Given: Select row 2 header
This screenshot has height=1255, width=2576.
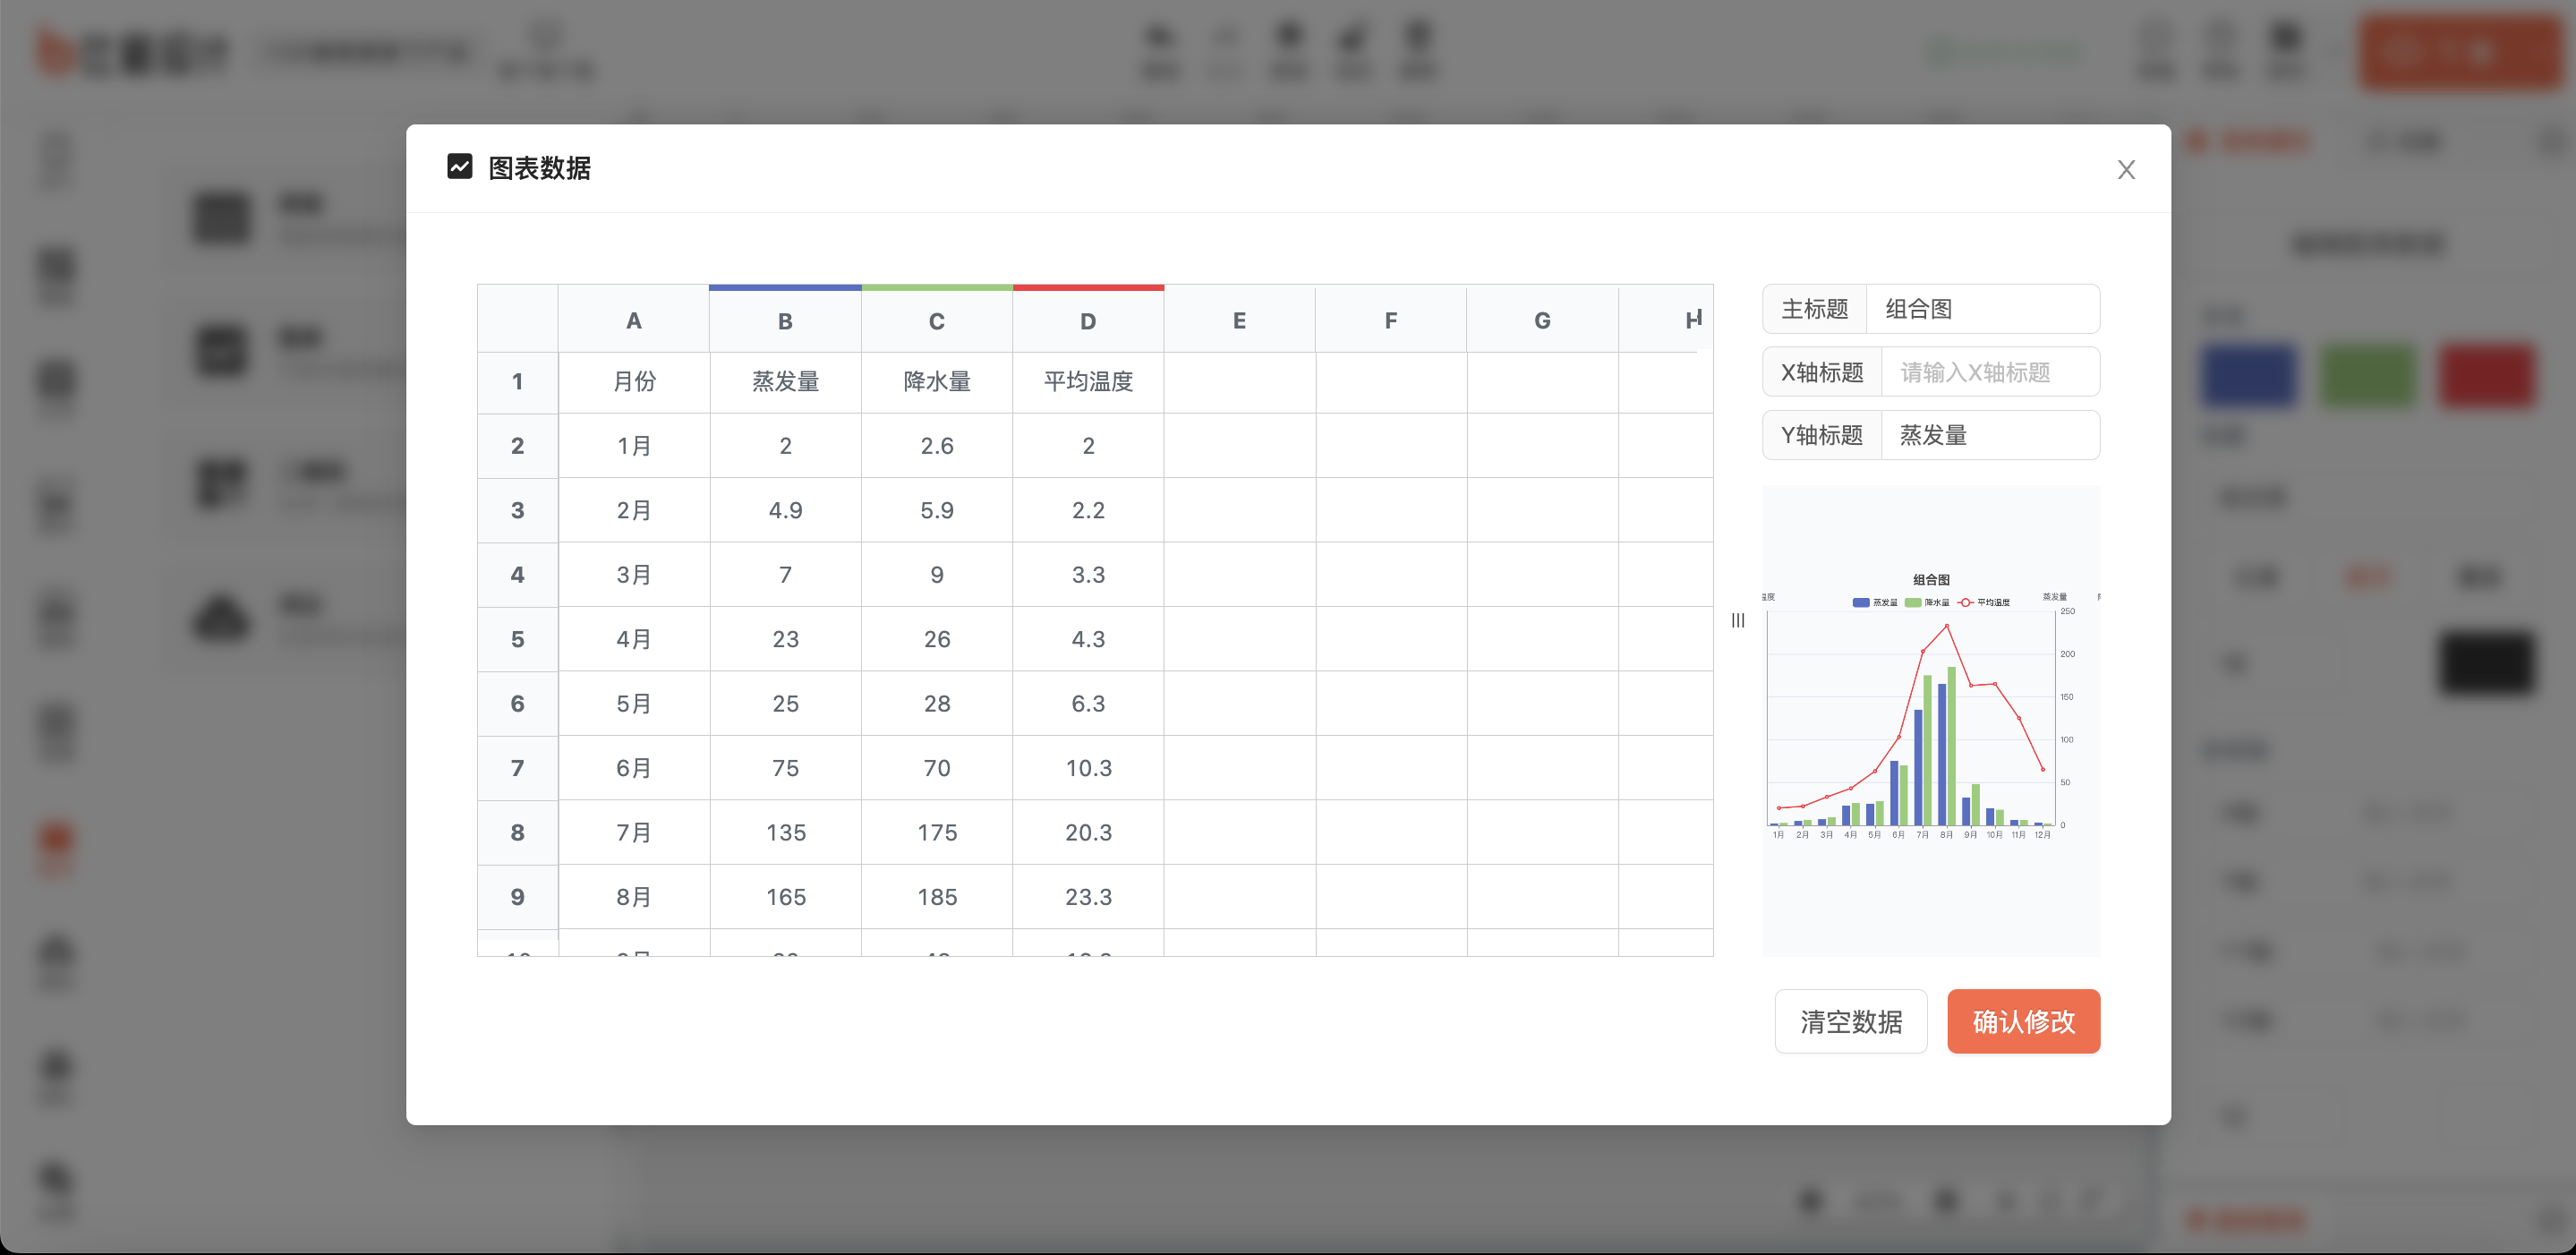Looking at the screenshot, I should (x=517, y=445).
